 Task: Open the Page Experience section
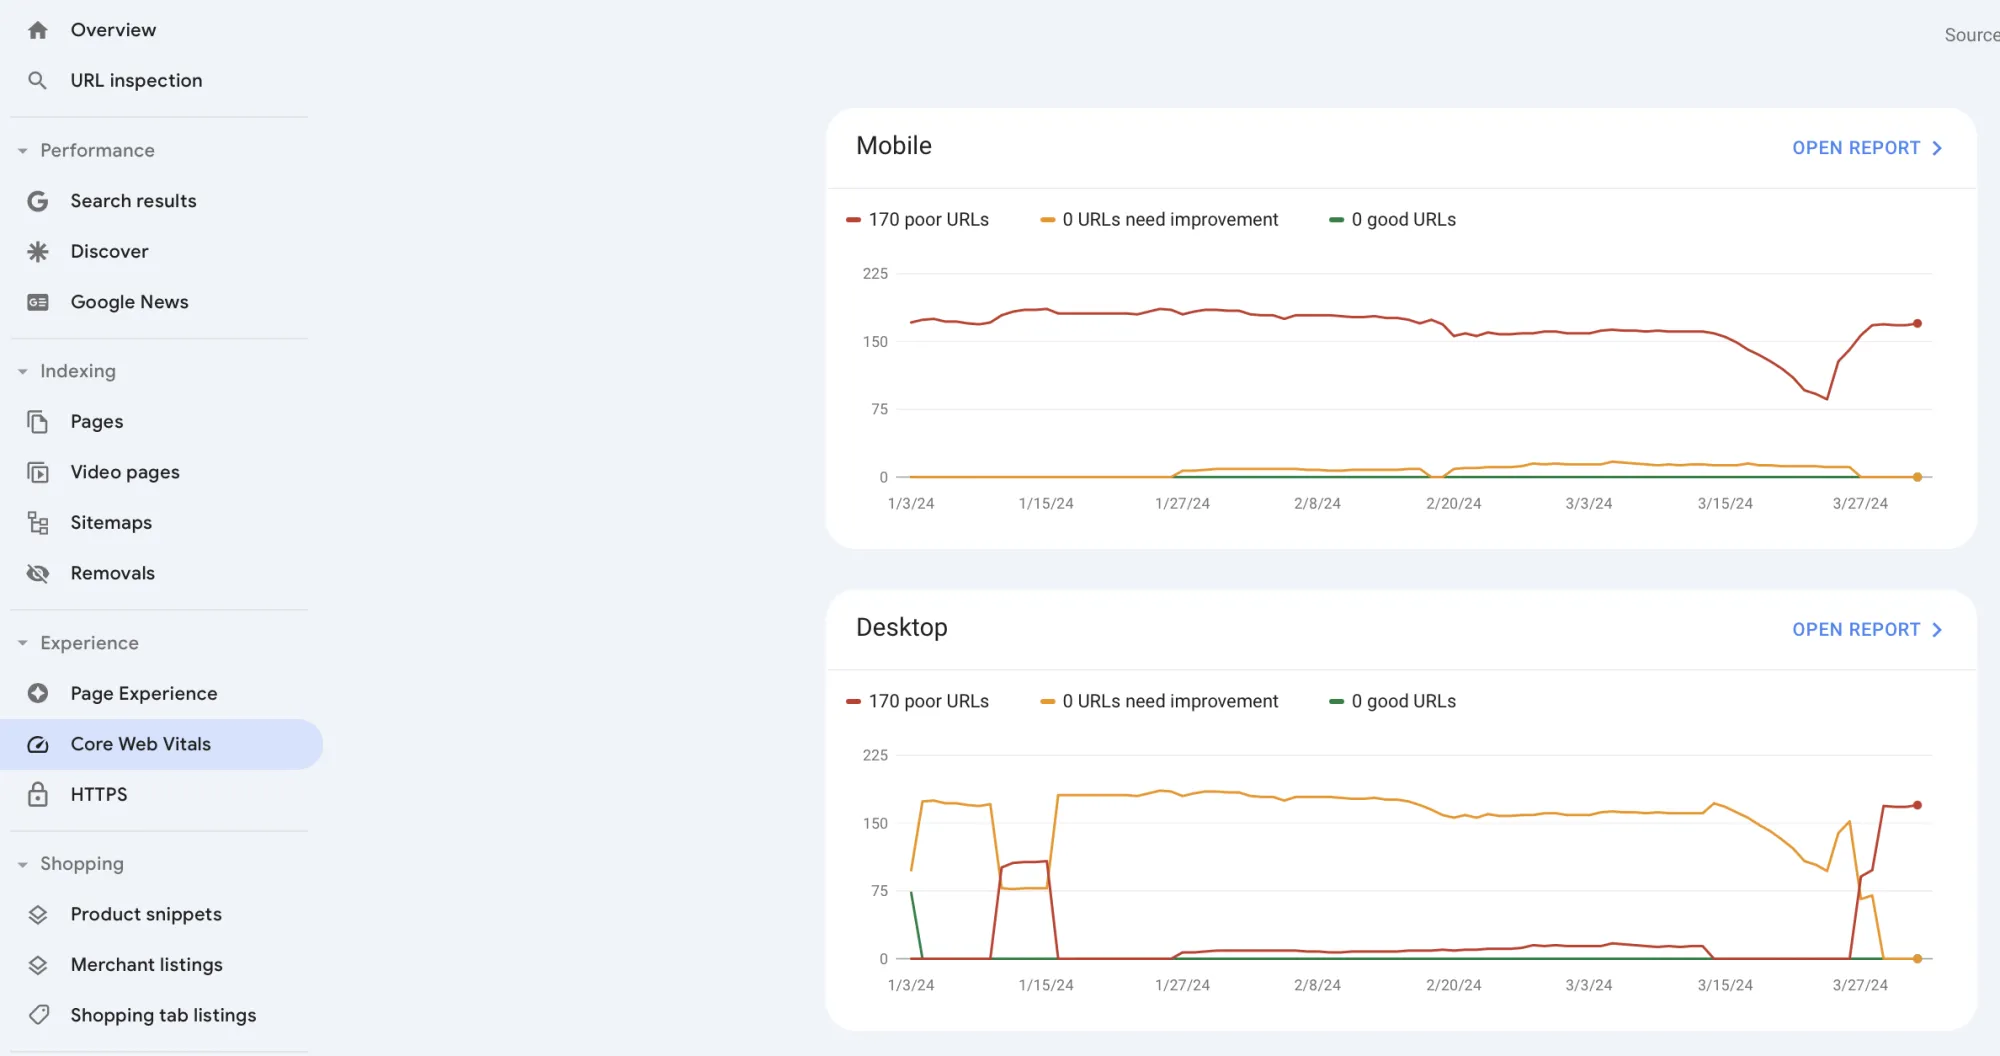coord(144,693)
